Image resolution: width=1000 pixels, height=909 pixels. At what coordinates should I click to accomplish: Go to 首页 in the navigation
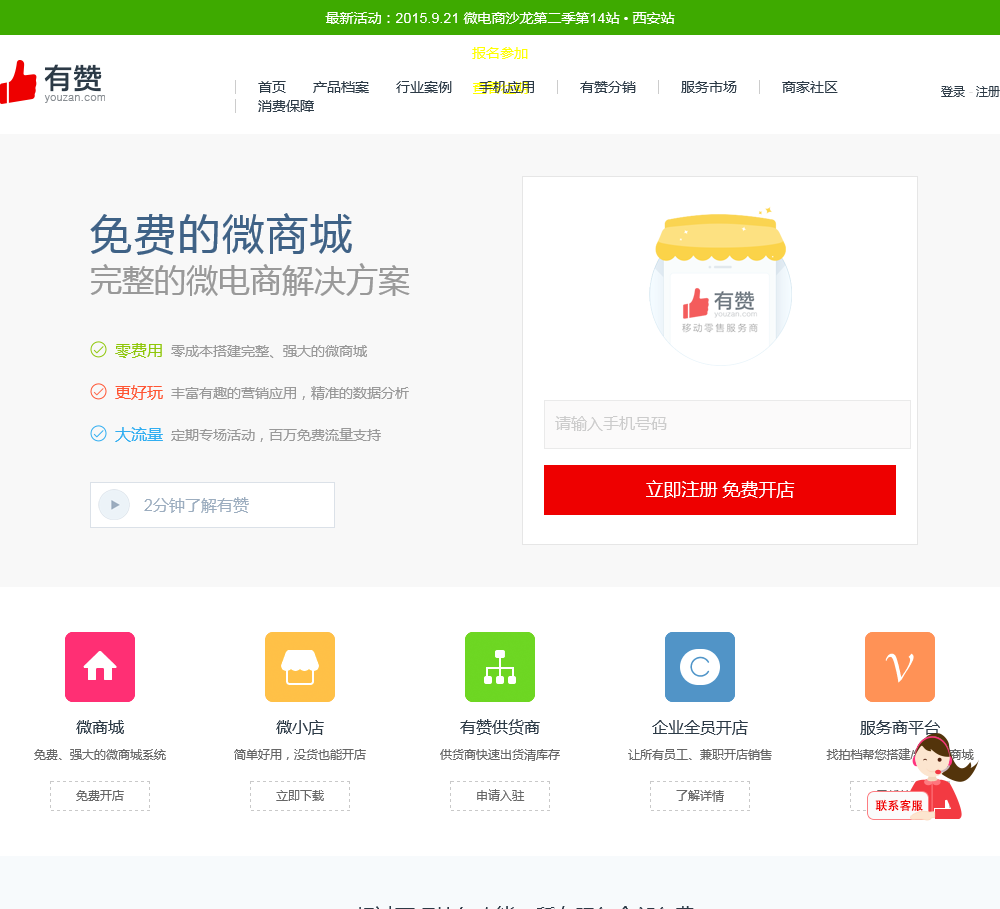[x=272, y=87]
